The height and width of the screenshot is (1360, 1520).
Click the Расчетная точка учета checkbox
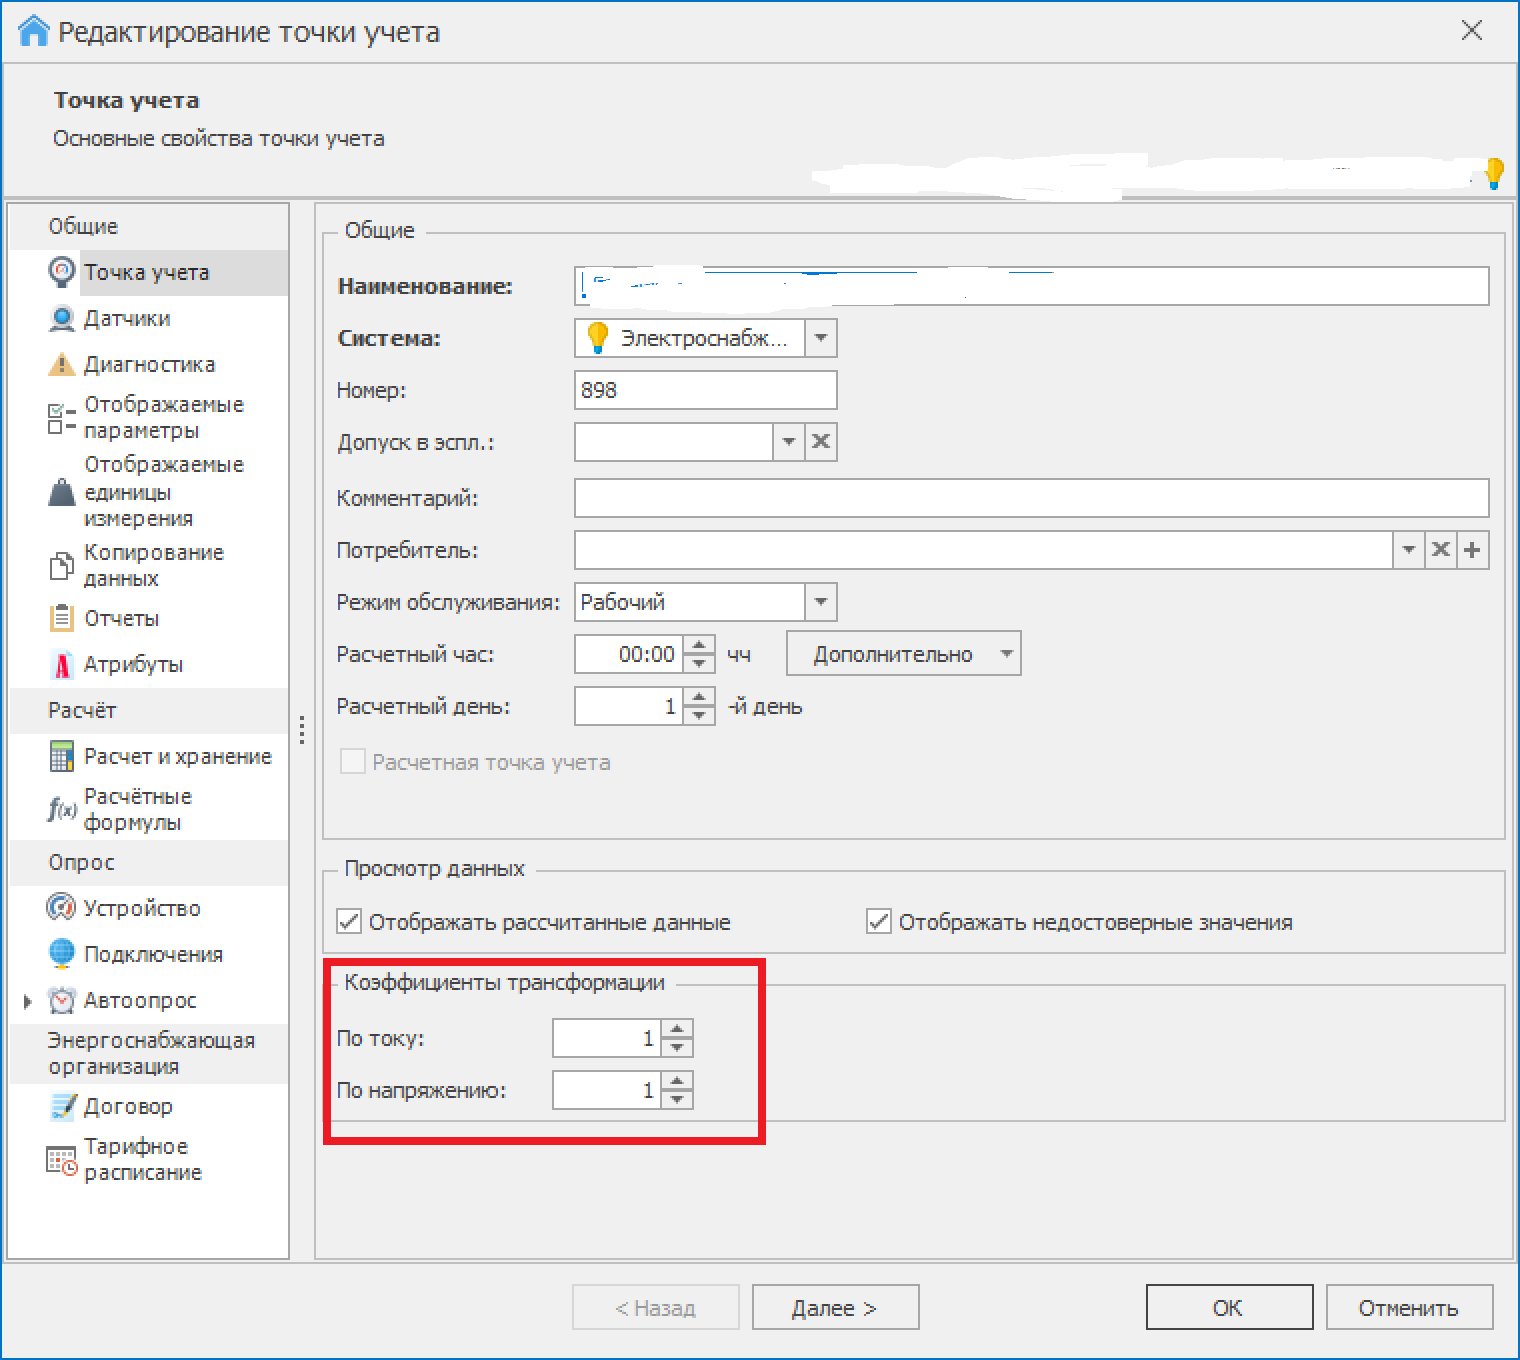pyautogui.click(x=352, y=762)
